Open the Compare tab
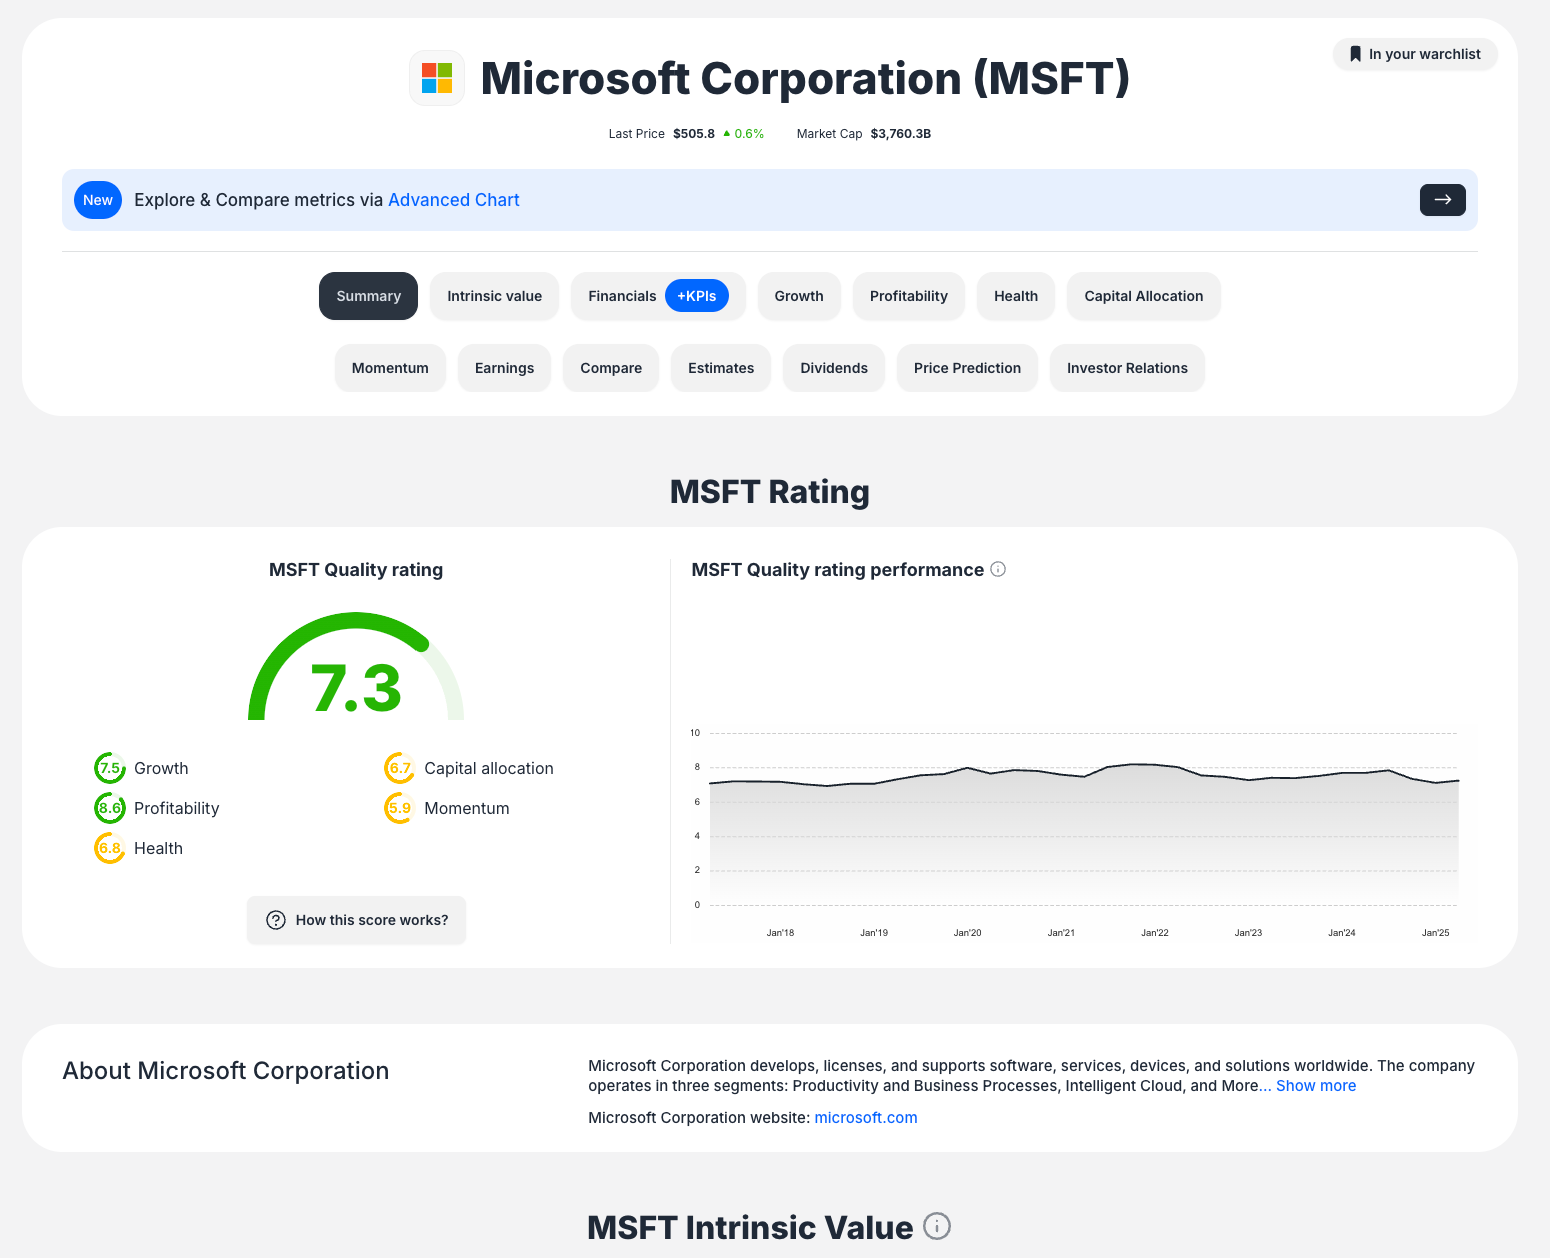The height and width of the screenshot is (1258, 1550). (x=611, y=368)
